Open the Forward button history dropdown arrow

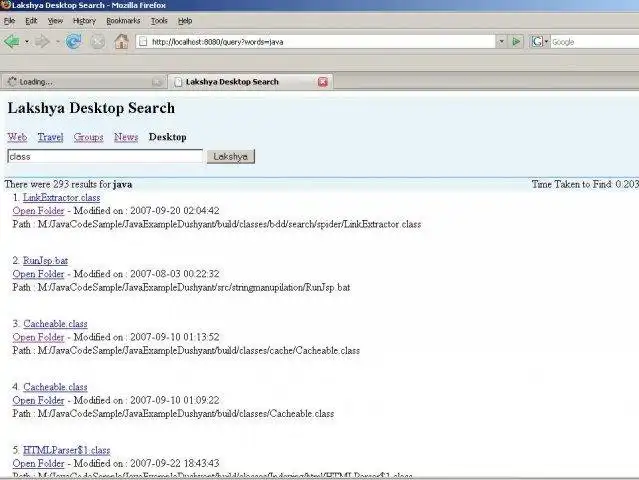(x=57, y=42)
